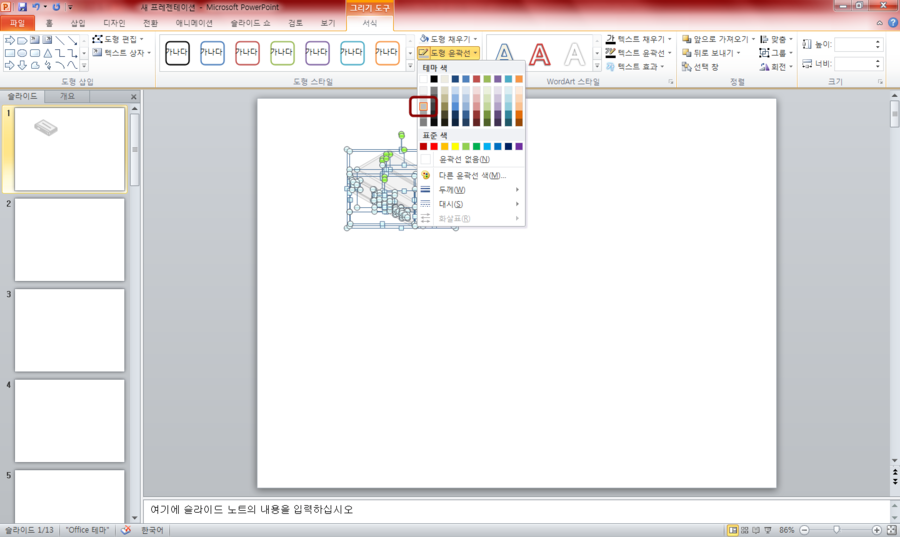Open 그룹 group dropdown
Screen dimensions: 900x537
776,53
